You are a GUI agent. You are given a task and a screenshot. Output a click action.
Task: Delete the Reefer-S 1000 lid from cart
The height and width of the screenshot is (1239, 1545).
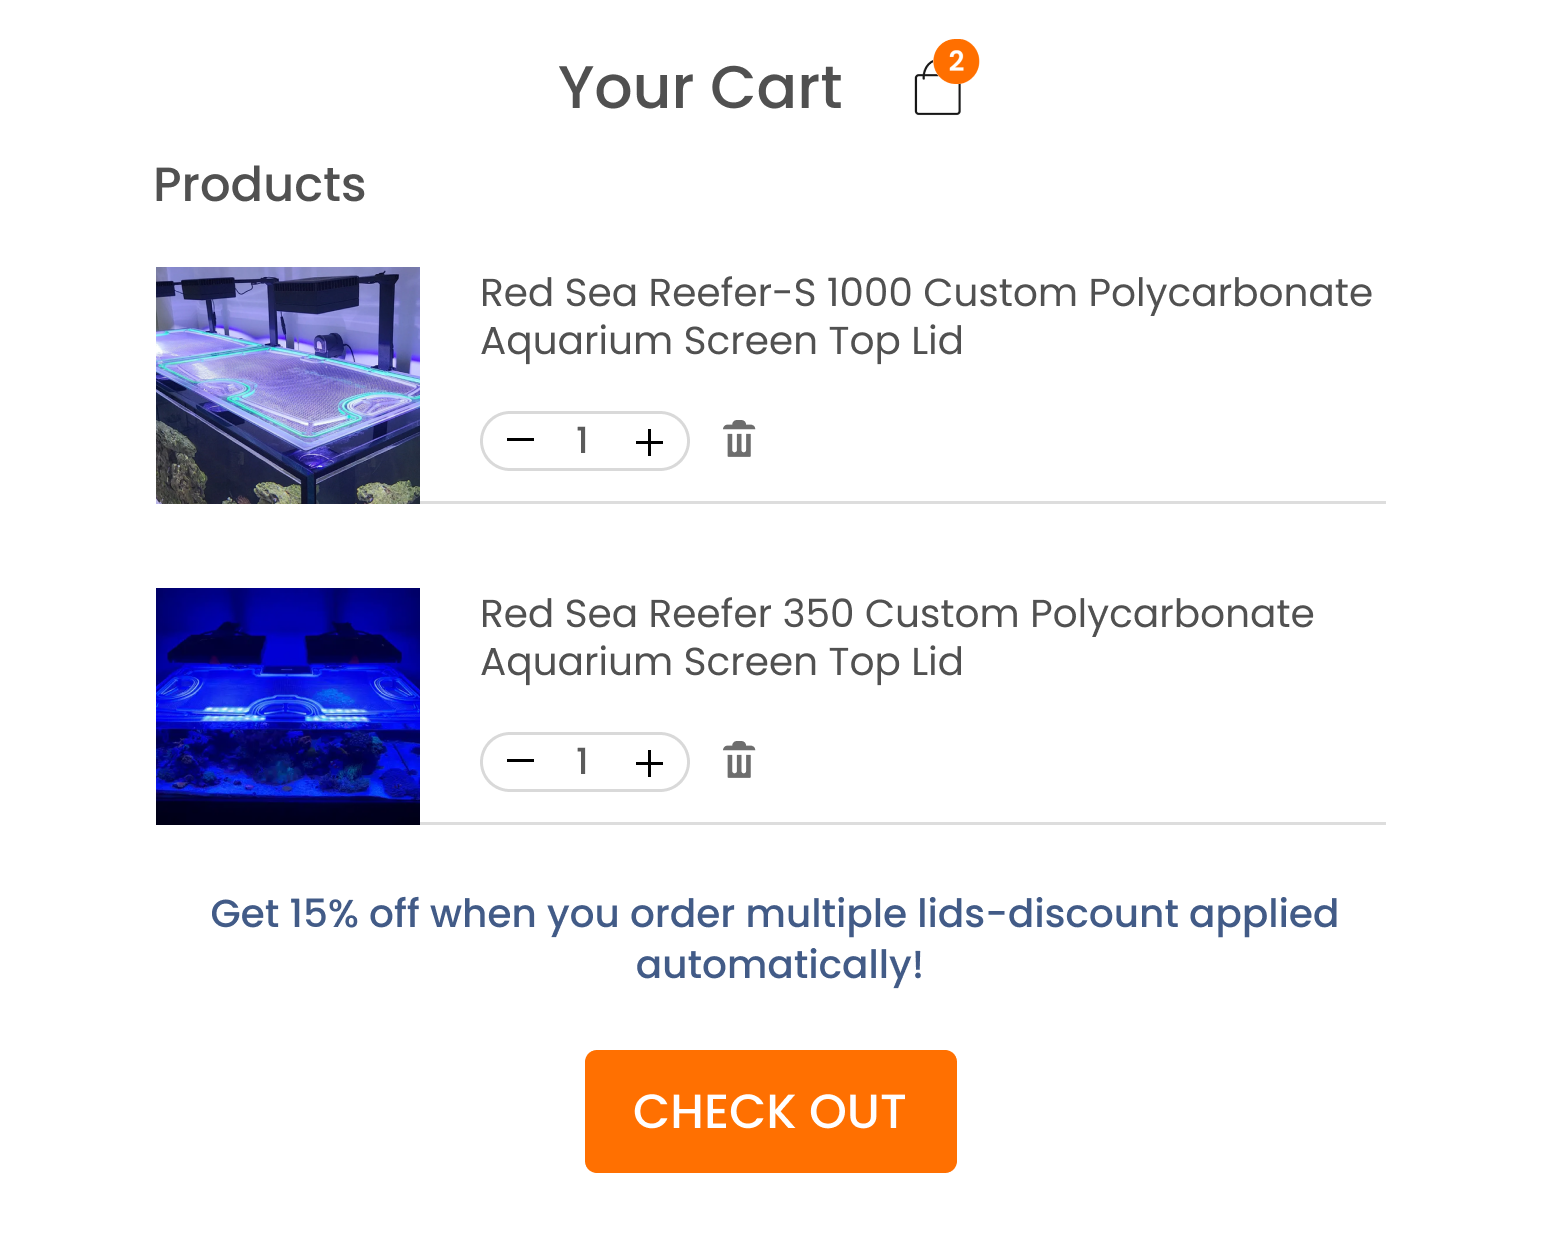coord(739,440)
